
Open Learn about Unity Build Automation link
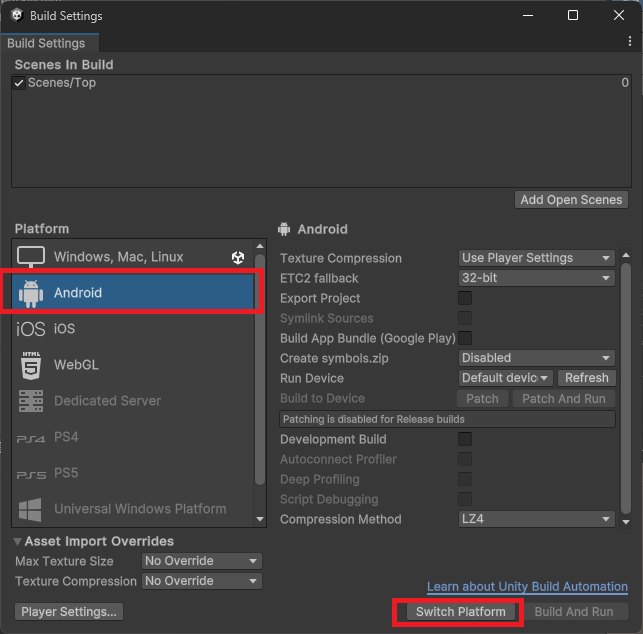tap(527, 586)
